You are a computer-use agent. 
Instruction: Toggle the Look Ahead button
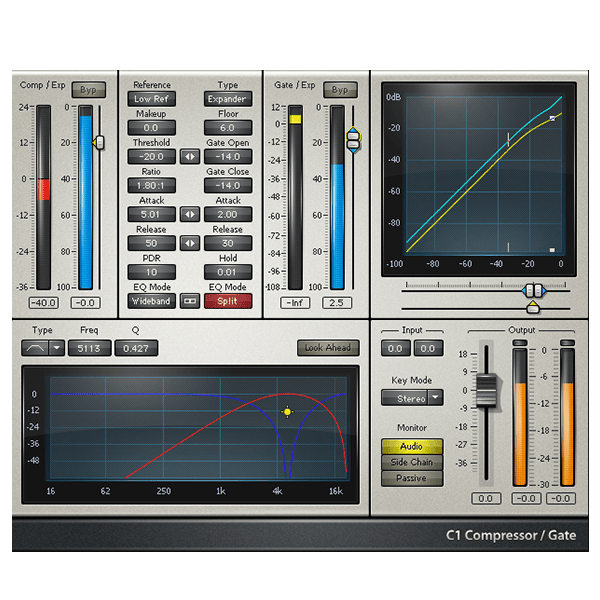tap(328, 348)
